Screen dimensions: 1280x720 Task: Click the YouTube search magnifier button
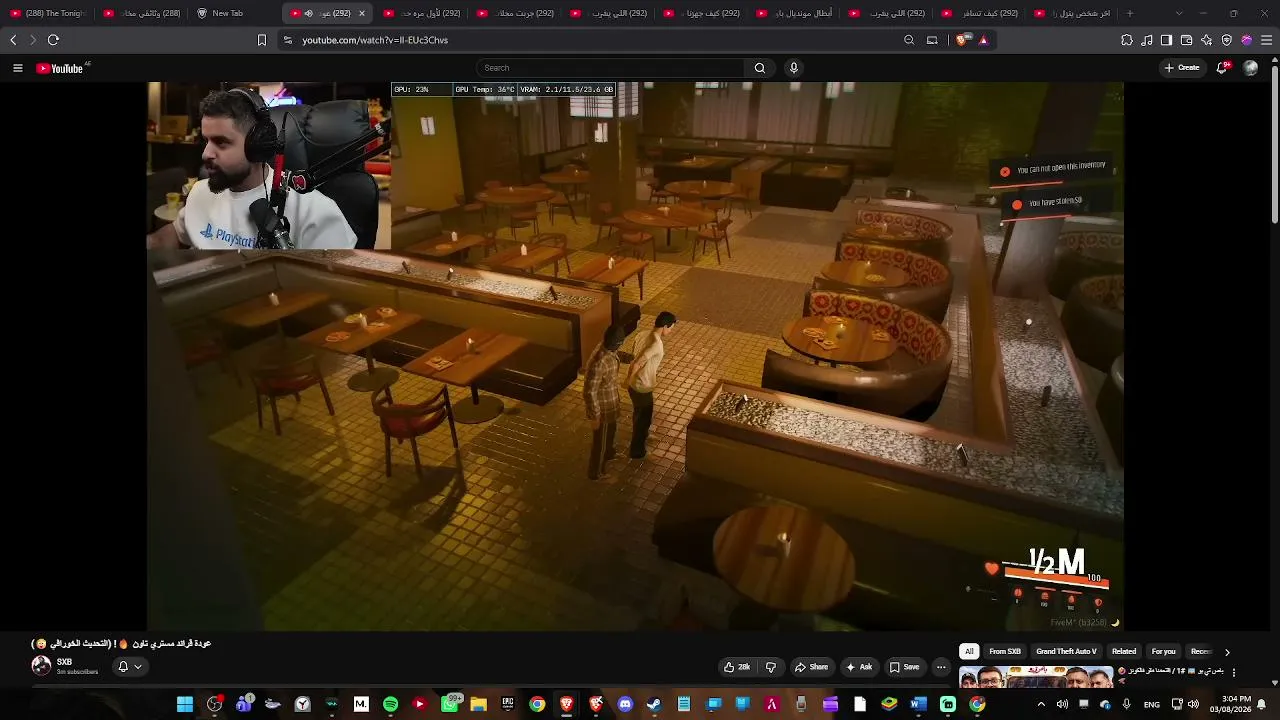click(x=760, y=68)
